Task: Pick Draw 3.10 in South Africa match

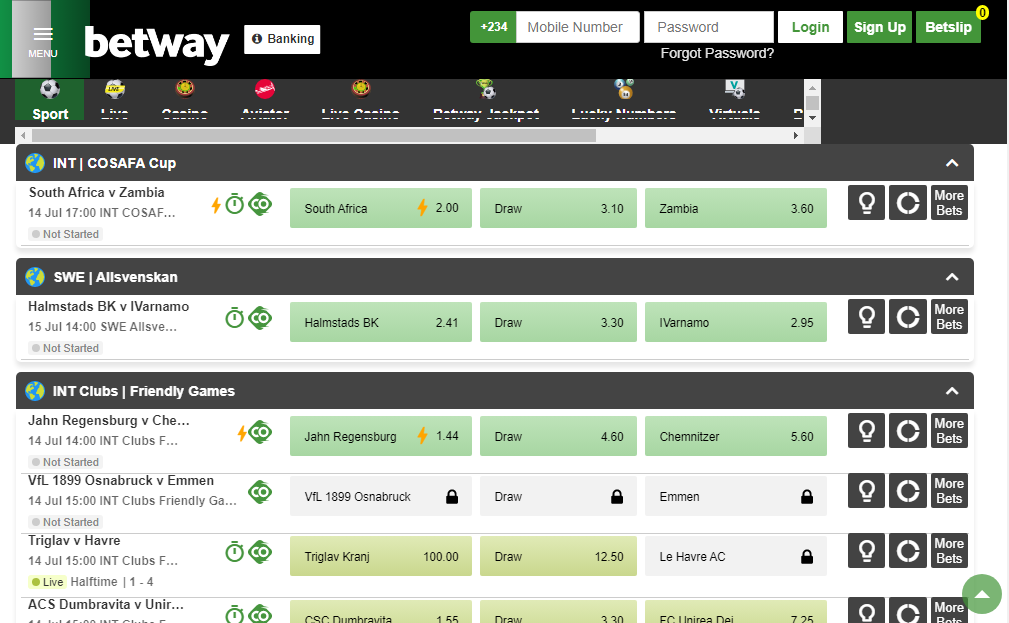Action: pyautogui.click(x=558, y=208)
